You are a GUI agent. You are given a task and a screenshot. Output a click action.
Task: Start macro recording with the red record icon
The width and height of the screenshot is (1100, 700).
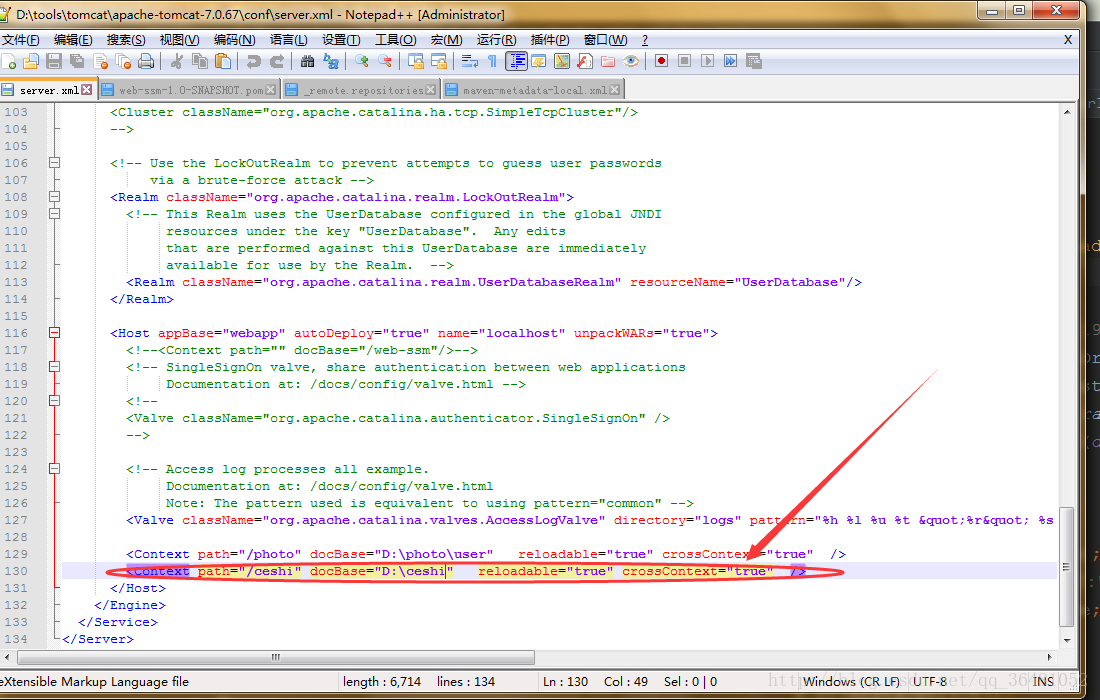click(x=661, y=62)
